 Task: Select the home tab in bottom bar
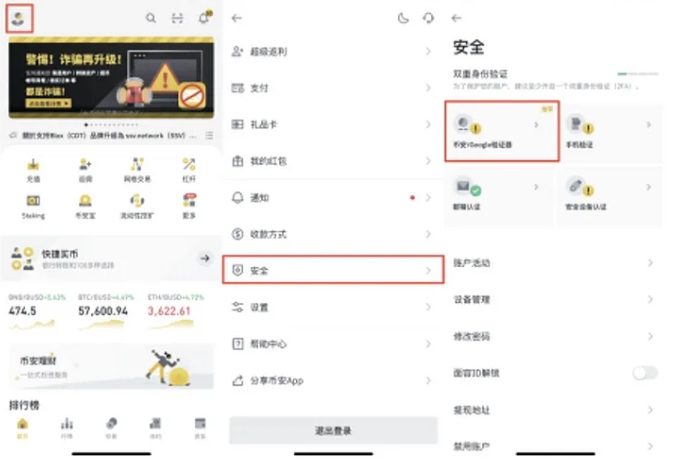(x=22, y=428)
